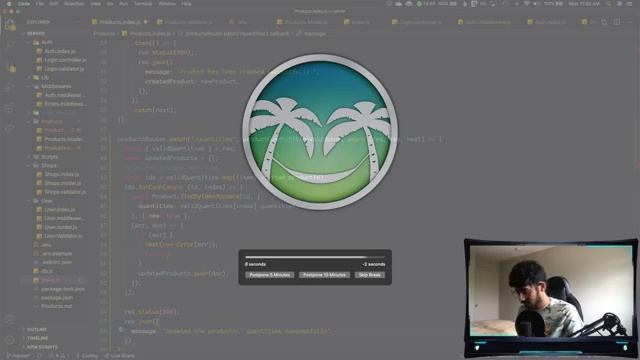Image resolution: width=640 pixels, height=360 pixels.
Task: Open Shops.model.js in the explorer
Action: (x=62, y=183)
